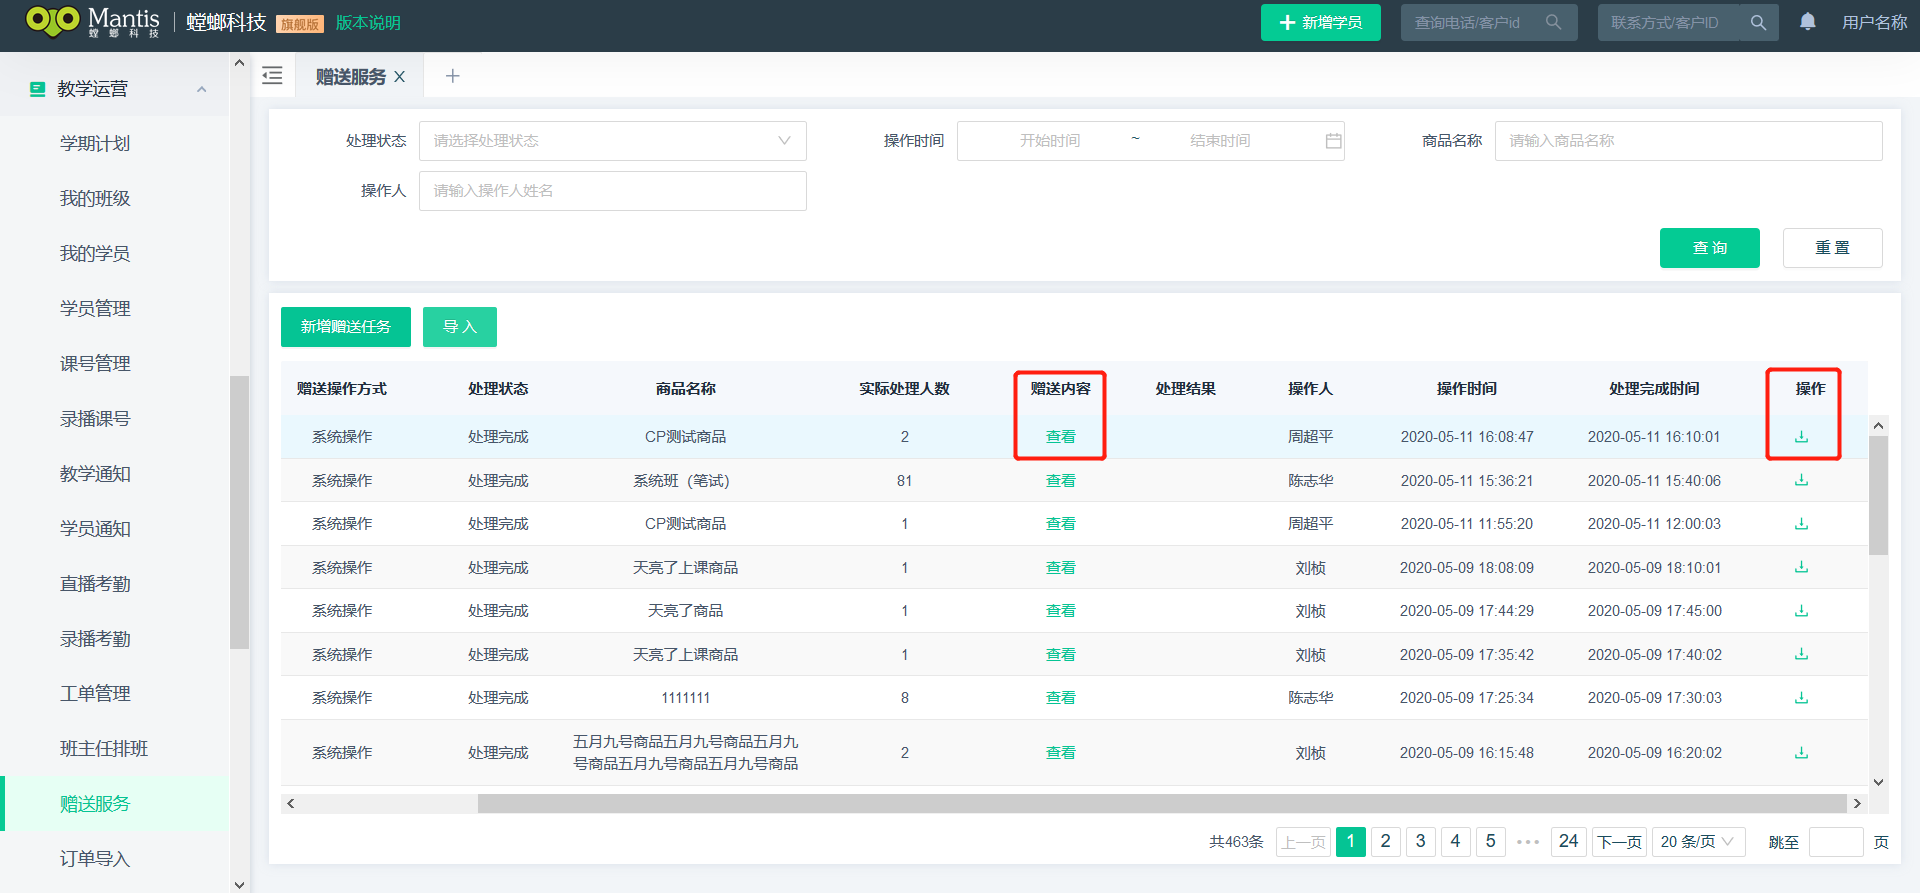Image resolution: width=1920 pixels, height=893 pixels.
Task: Click 新增赠送任务 button
Action: [346, 327]
